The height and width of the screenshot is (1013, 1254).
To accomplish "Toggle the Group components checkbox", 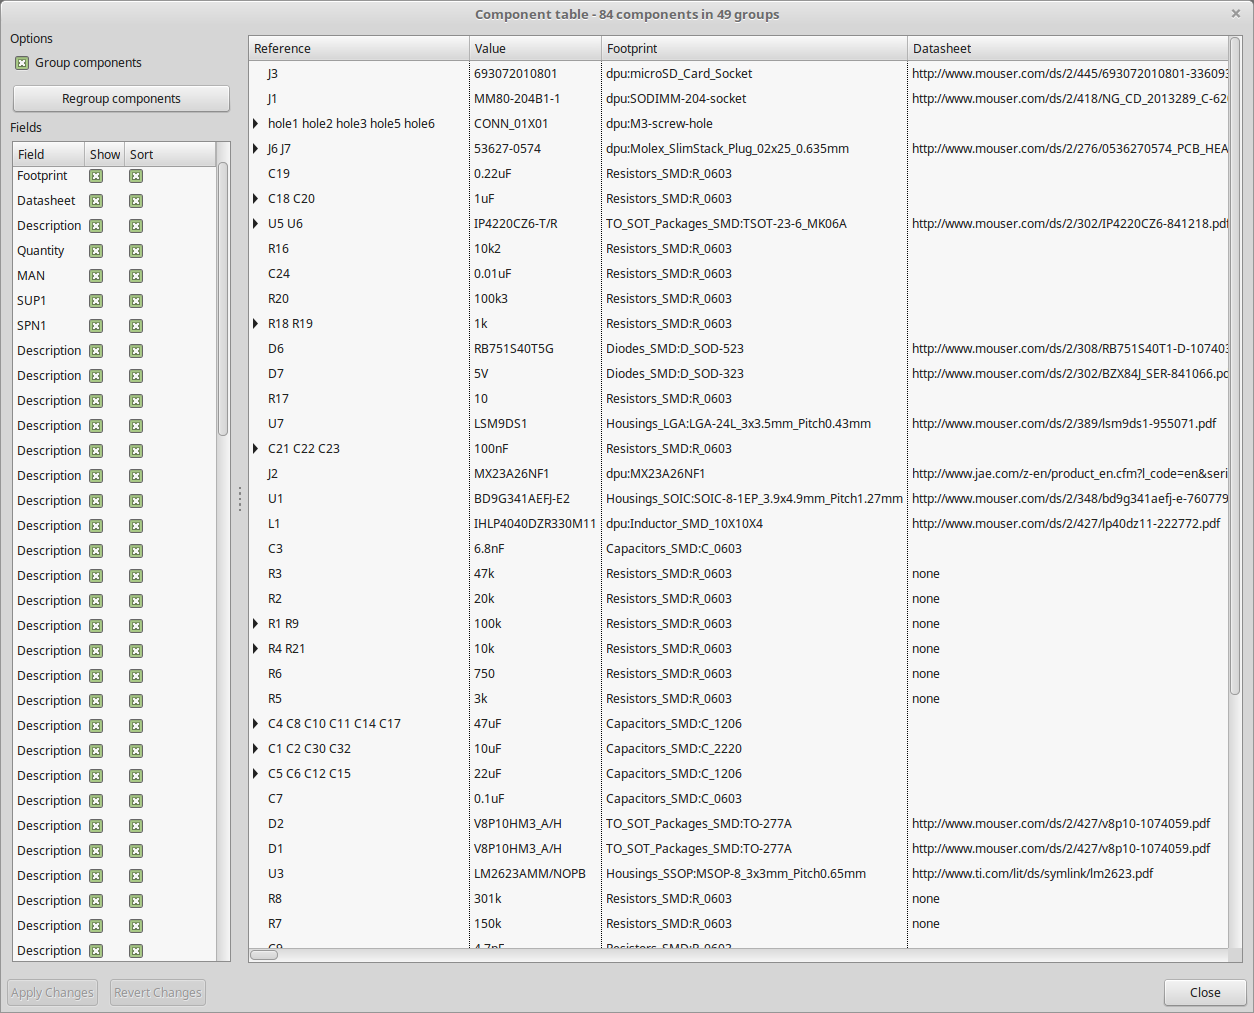I will pyautogui.click(x=22, y=63).
